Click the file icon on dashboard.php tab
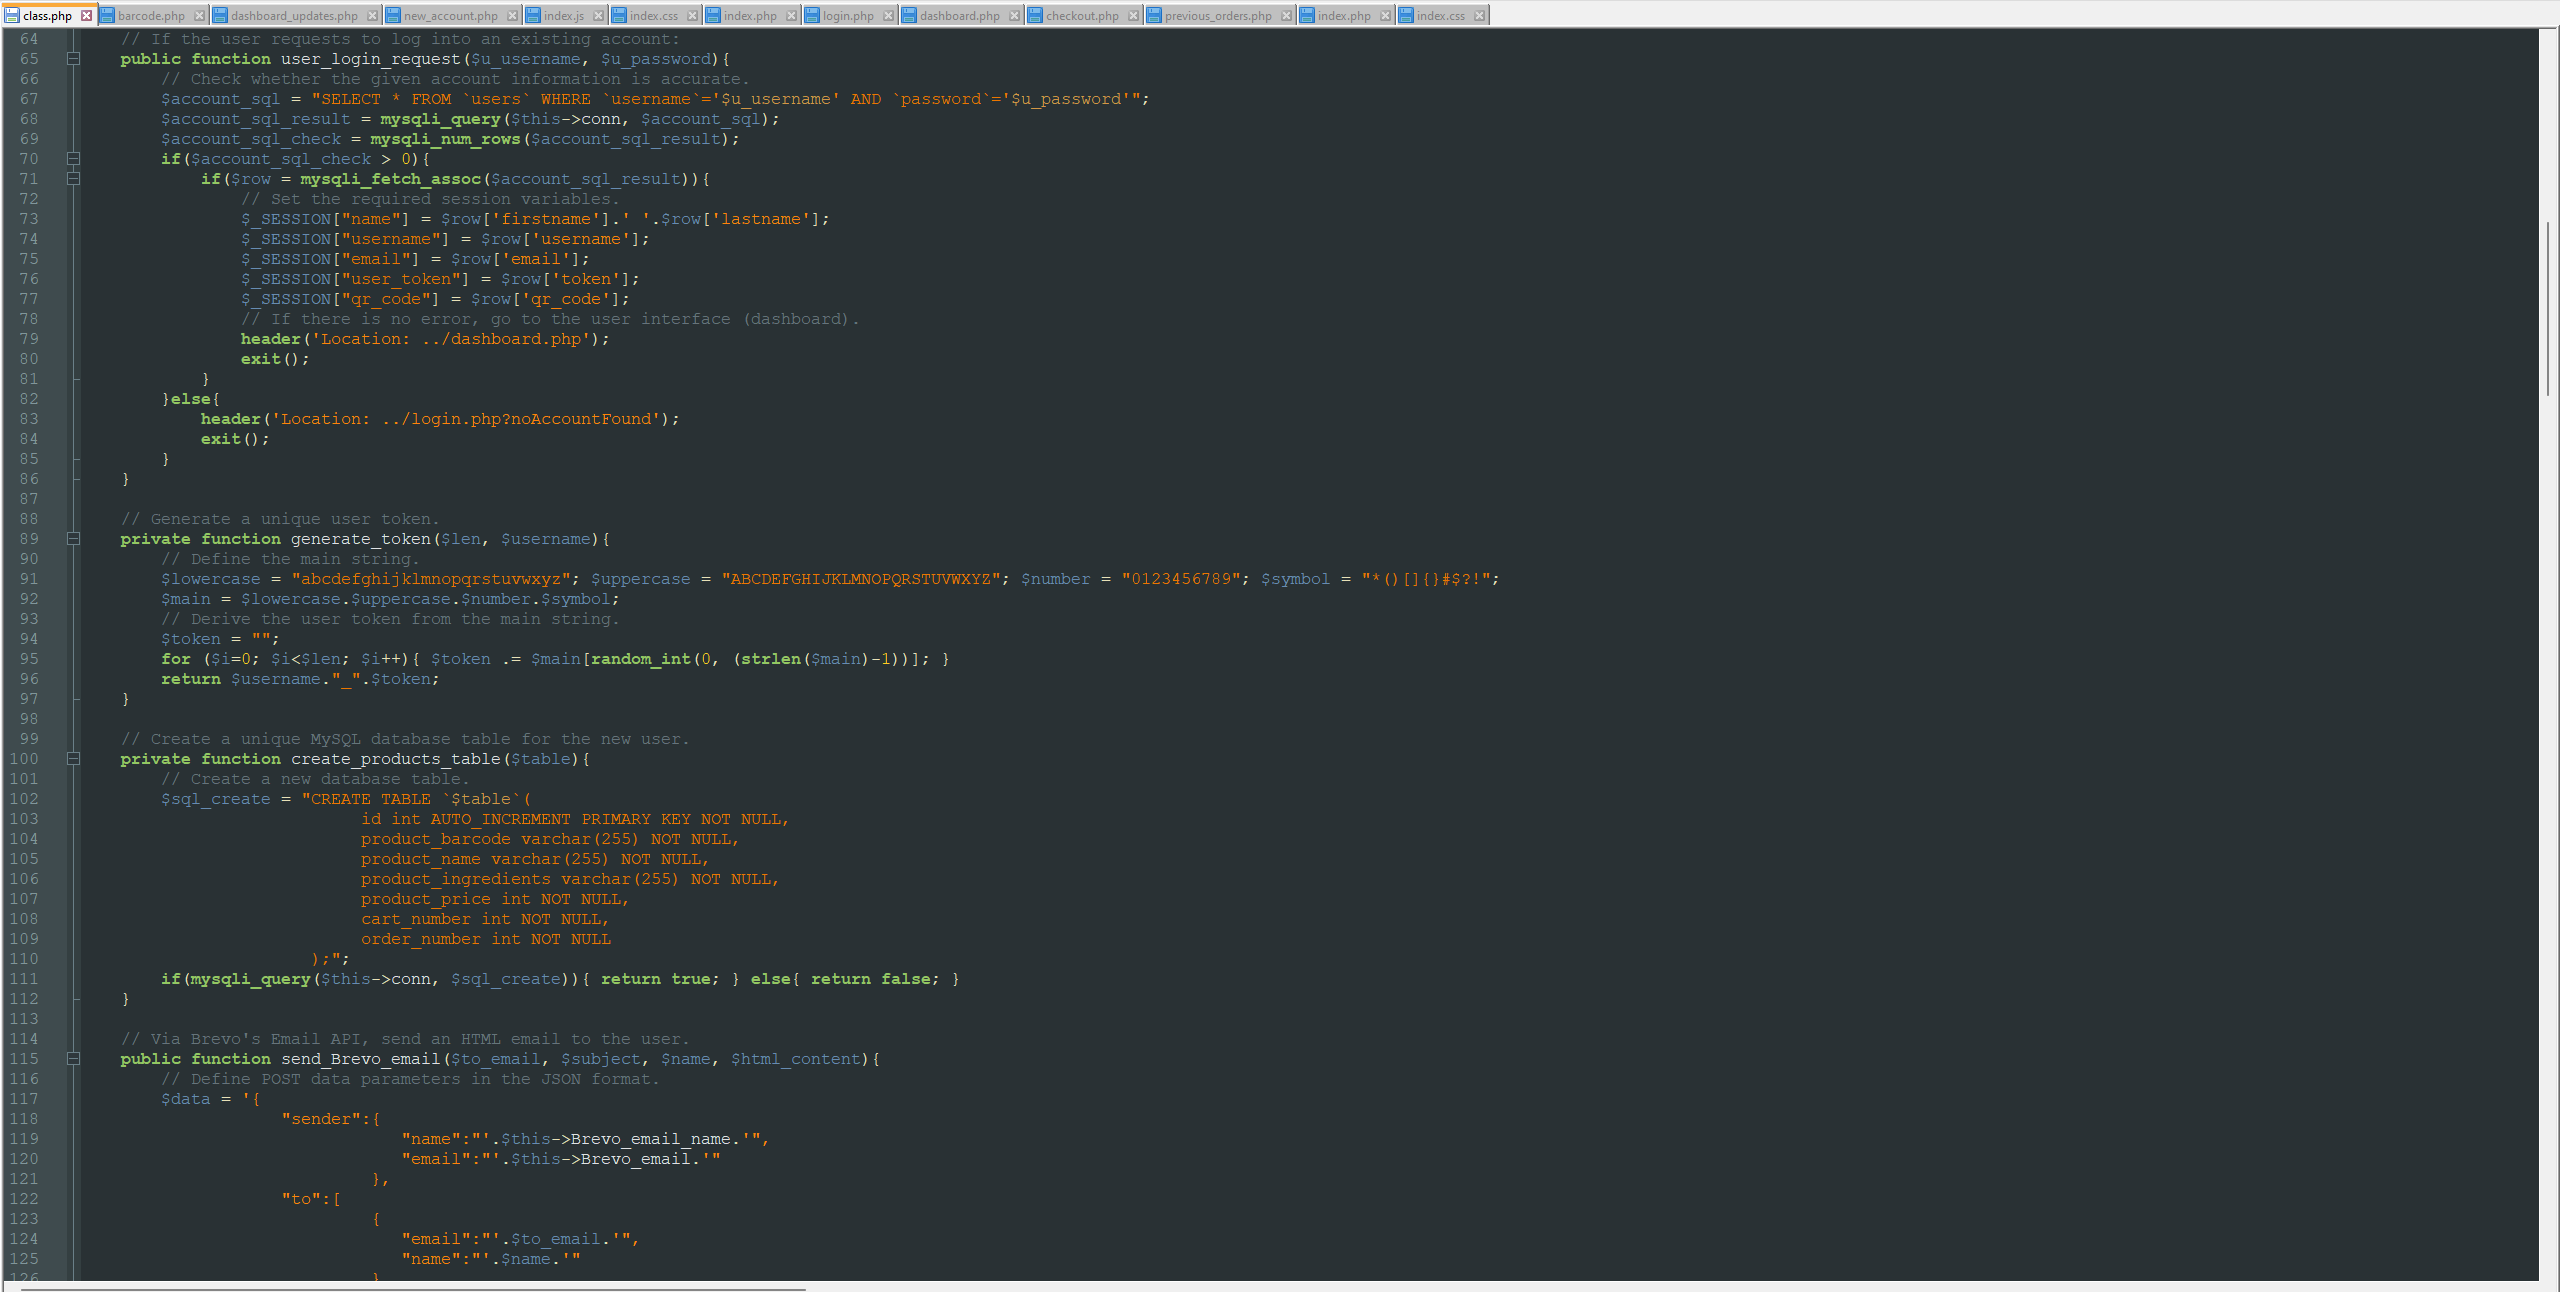Image resolution: width=2560 pixels, height=1292 pixels. (908, 15)
